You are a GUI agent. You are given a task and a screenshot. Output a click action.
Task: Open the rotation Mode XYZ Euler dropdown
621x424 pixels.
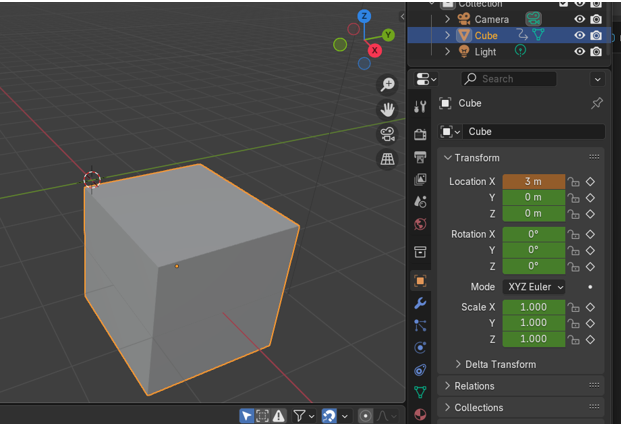click(534, 286)
